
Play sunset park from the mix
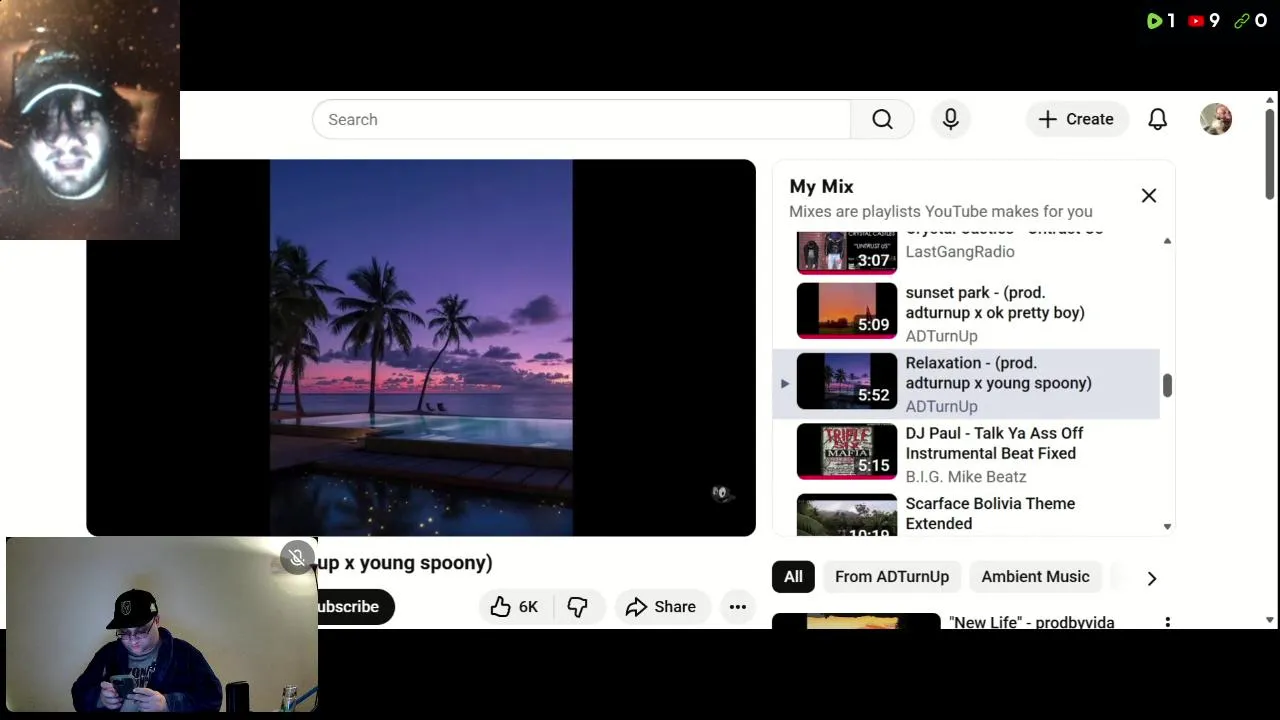coord(847,311)
